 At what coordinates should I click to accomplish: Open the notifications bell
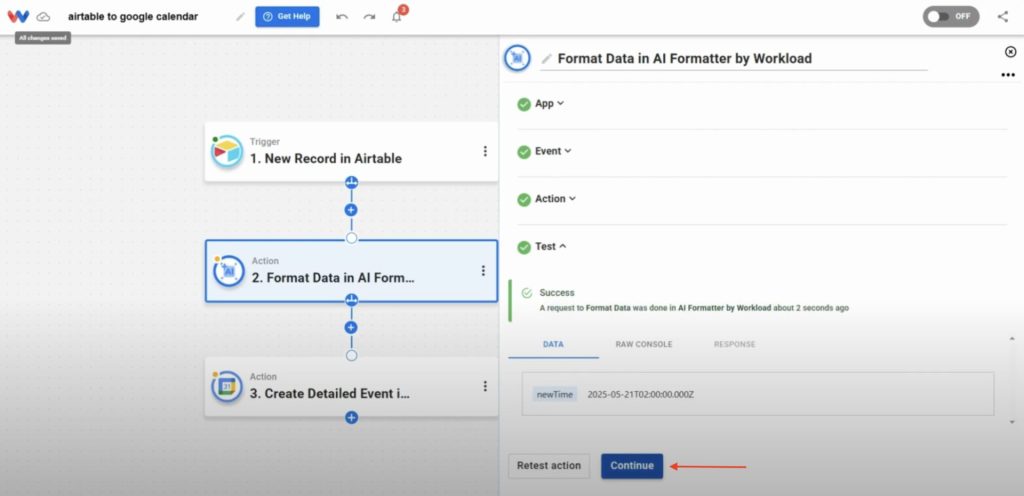pos(397,16)
